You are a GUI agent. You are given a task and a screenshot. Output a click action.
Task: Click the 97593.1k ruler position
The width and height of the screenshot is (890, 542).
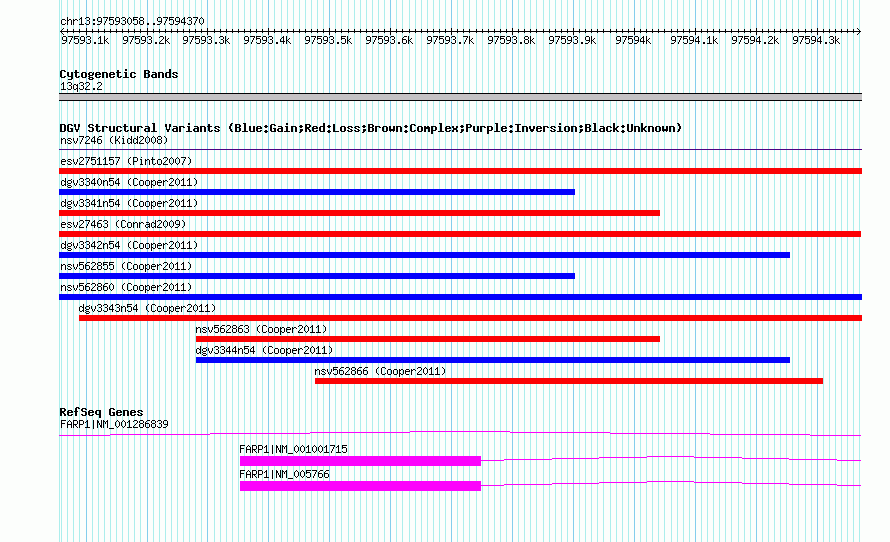pos(85,40)
